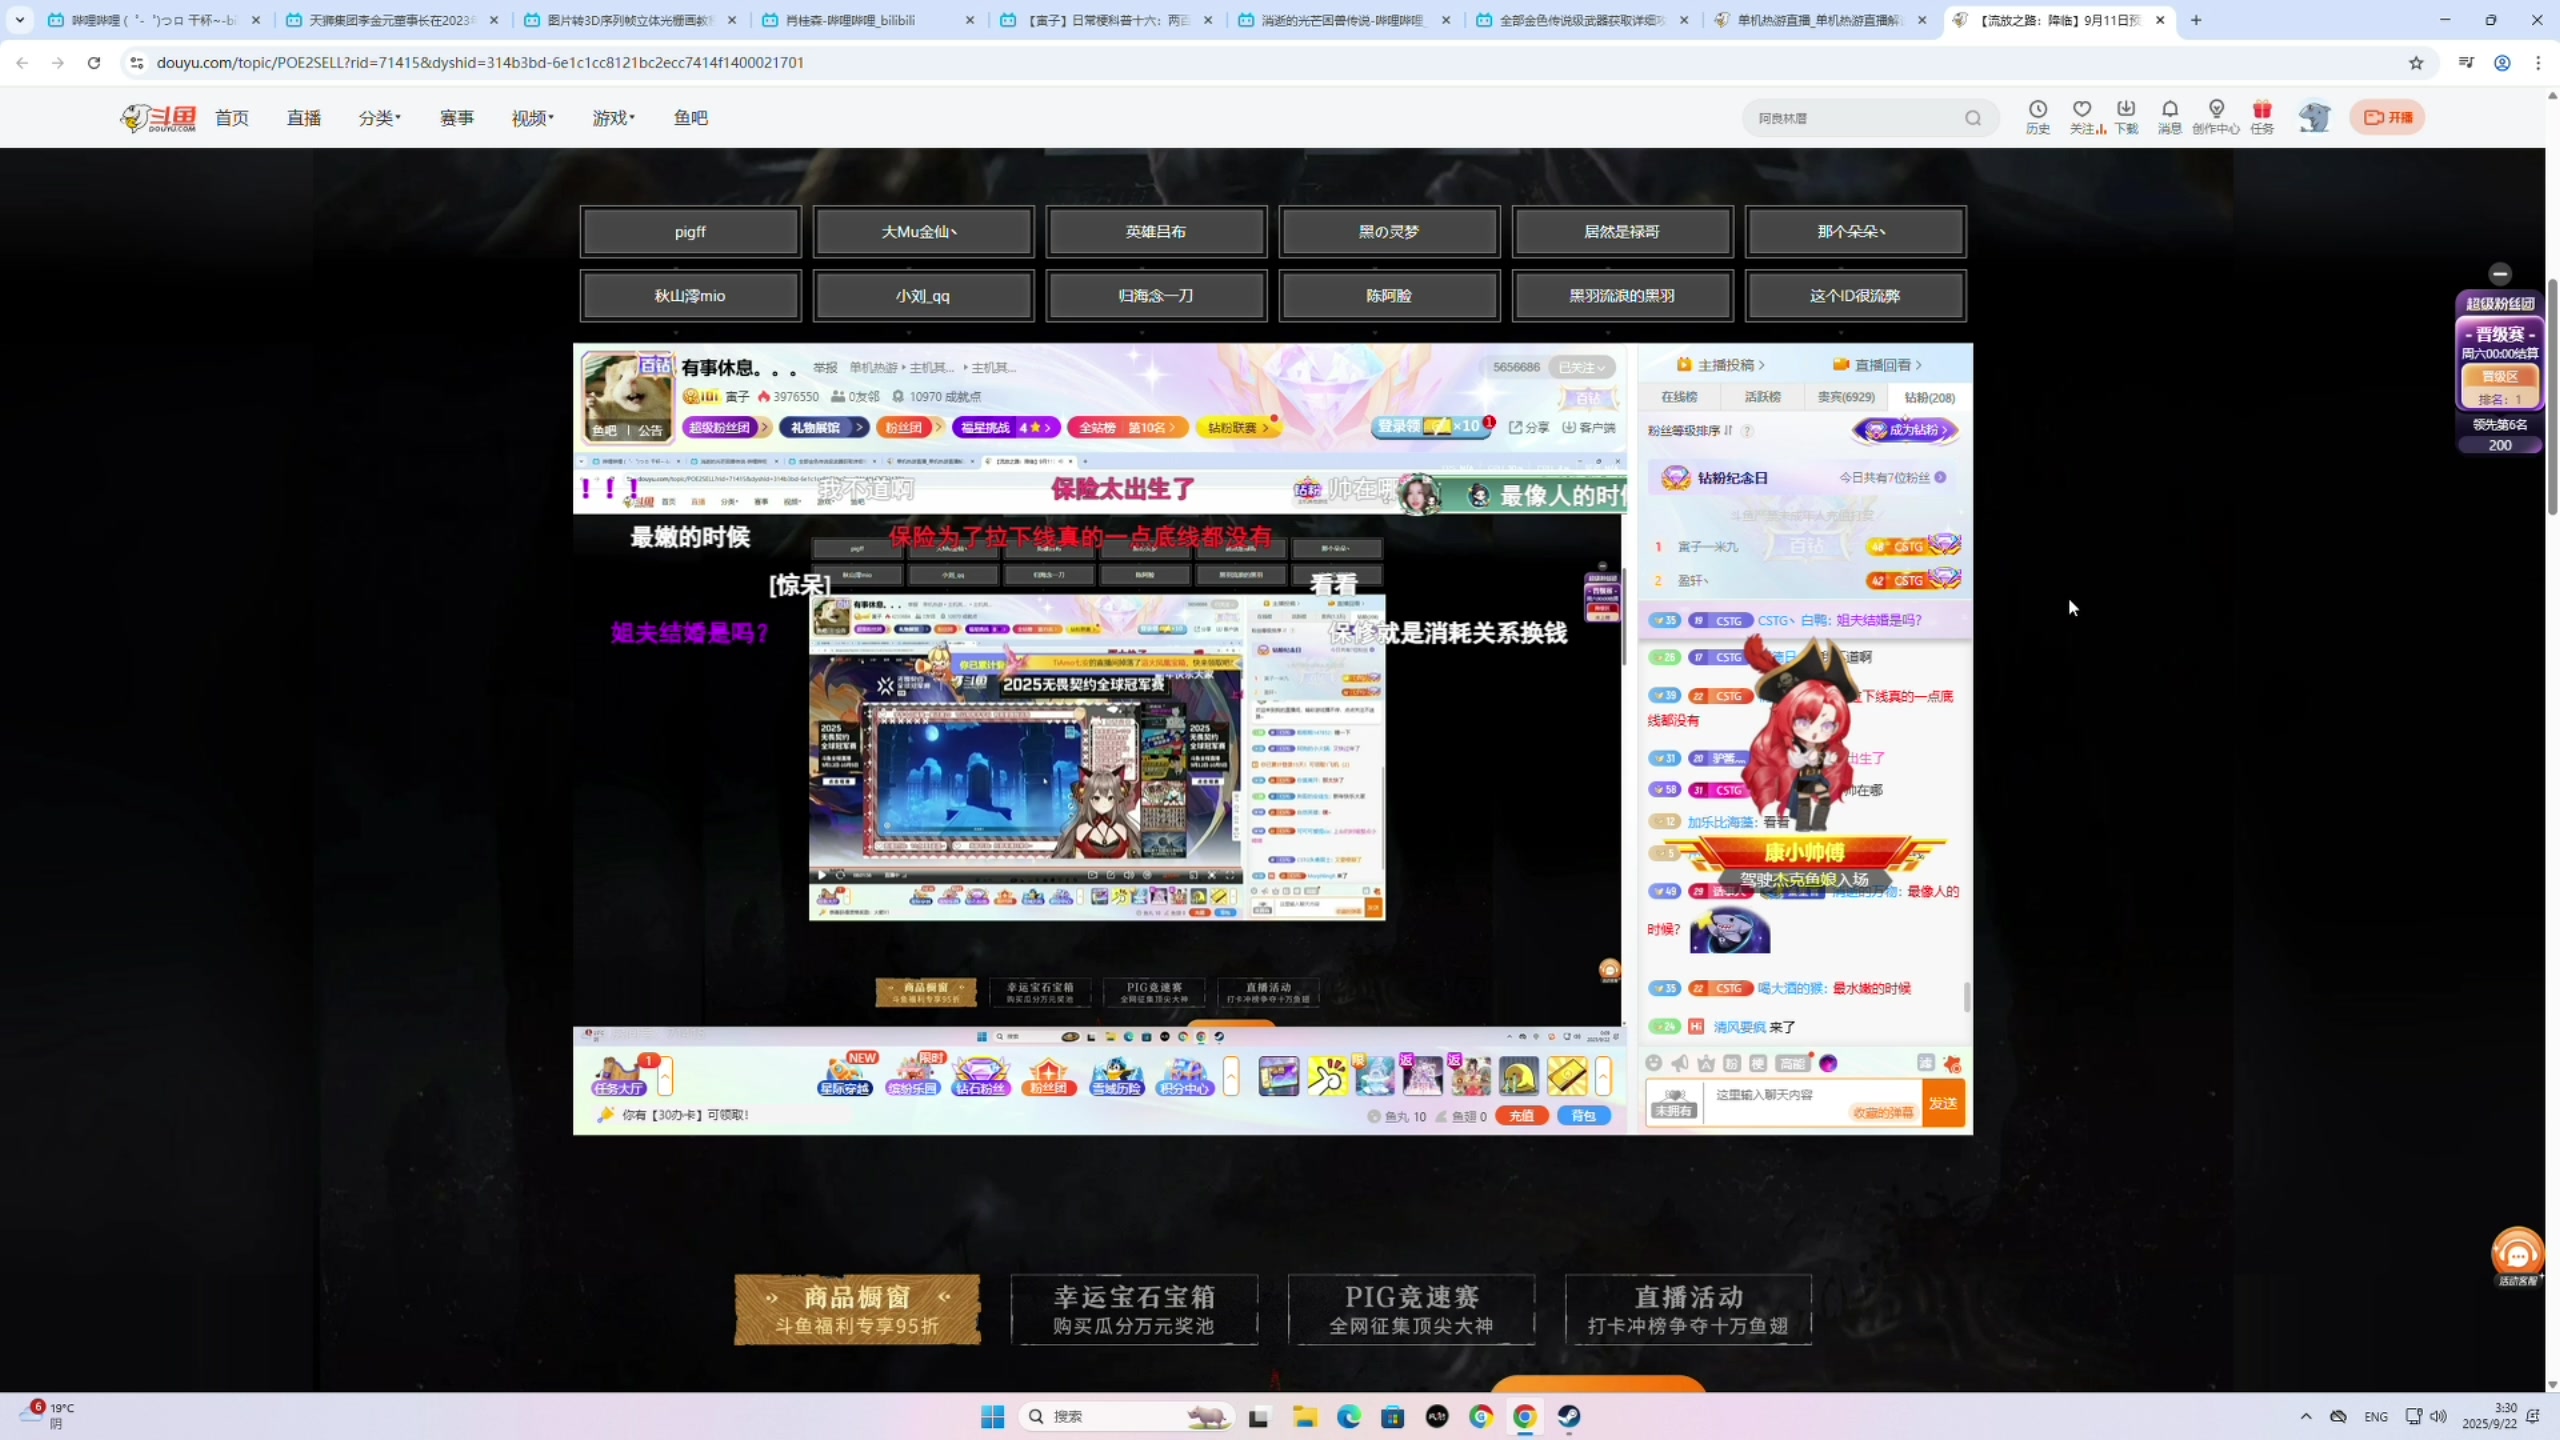Select the pointing hand gift
This screenshot has width=2560, height=1440.
pyautogui.click(x=1327, y=1076)
